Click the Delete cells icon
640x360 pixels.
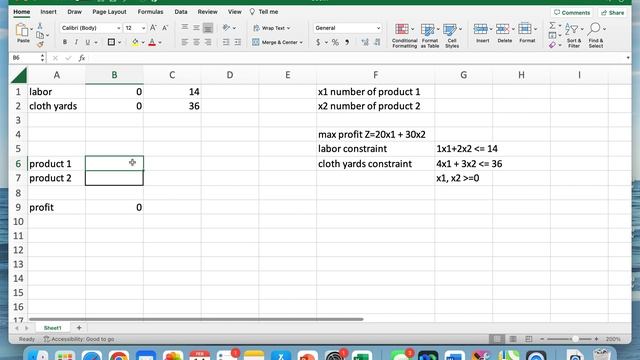[502, 29]
